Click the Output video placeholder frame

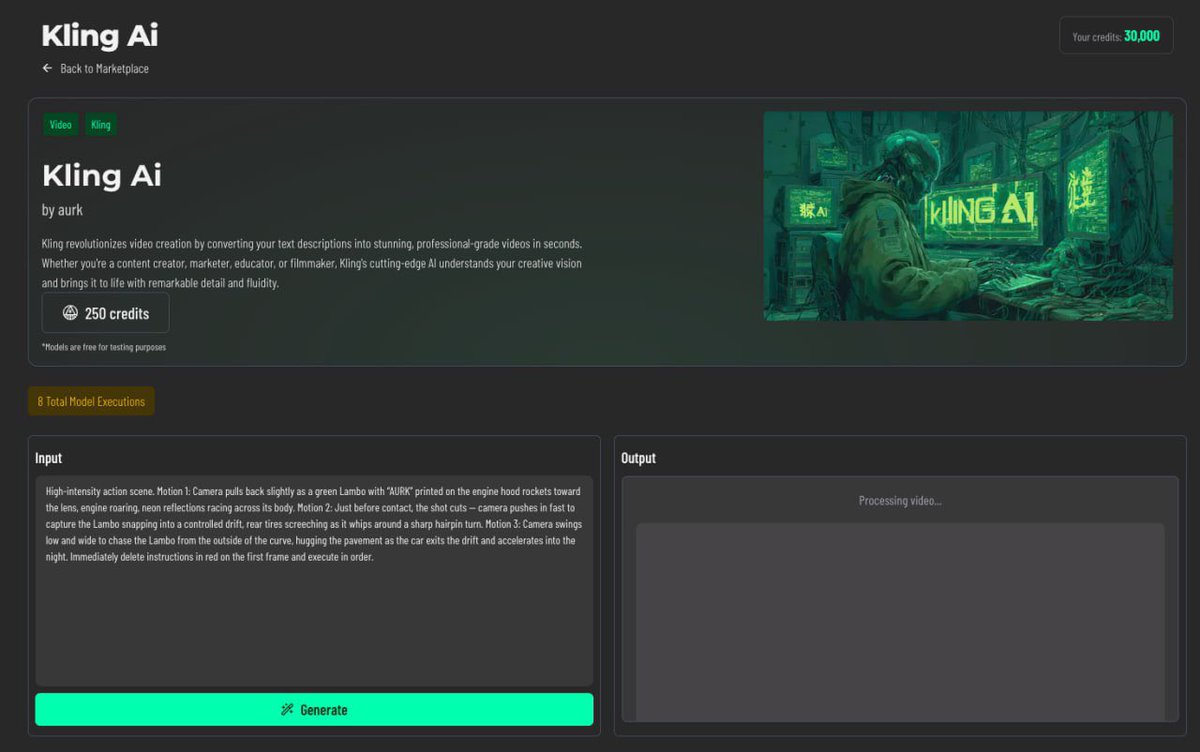(898, 621)
